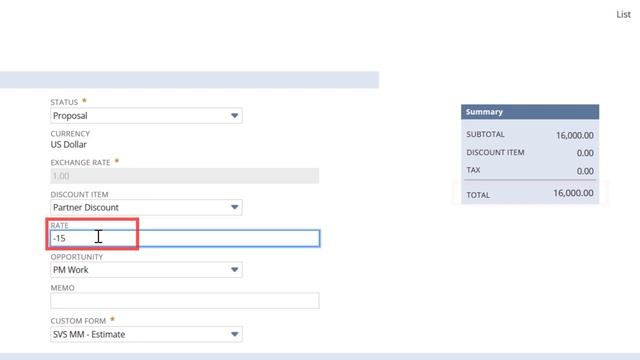Click the TOTAL label in Summary
640x360 pixels.
click(x=478, y=195)
